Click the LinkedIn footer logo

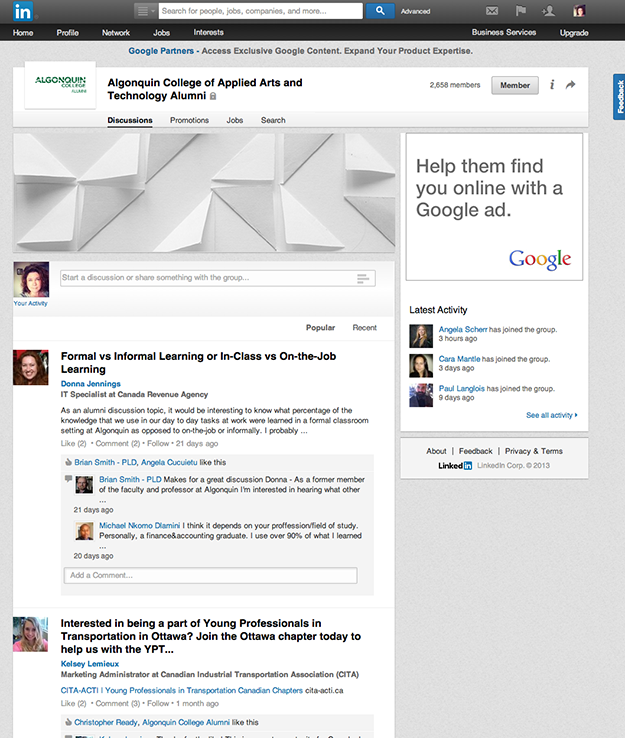point(455,465)
